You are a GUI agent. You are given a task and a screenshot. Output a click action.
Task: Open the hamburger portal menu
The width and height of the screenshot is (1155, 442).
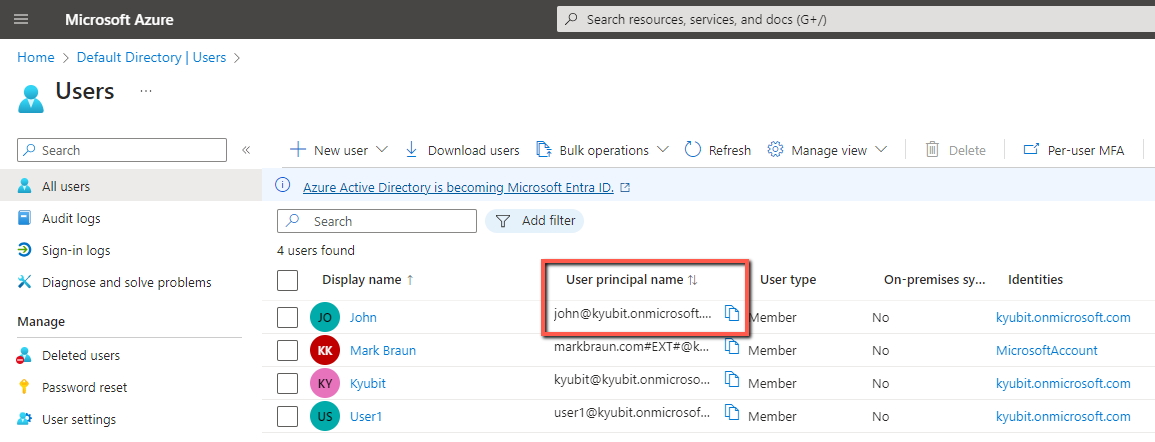tap(21, 19)
